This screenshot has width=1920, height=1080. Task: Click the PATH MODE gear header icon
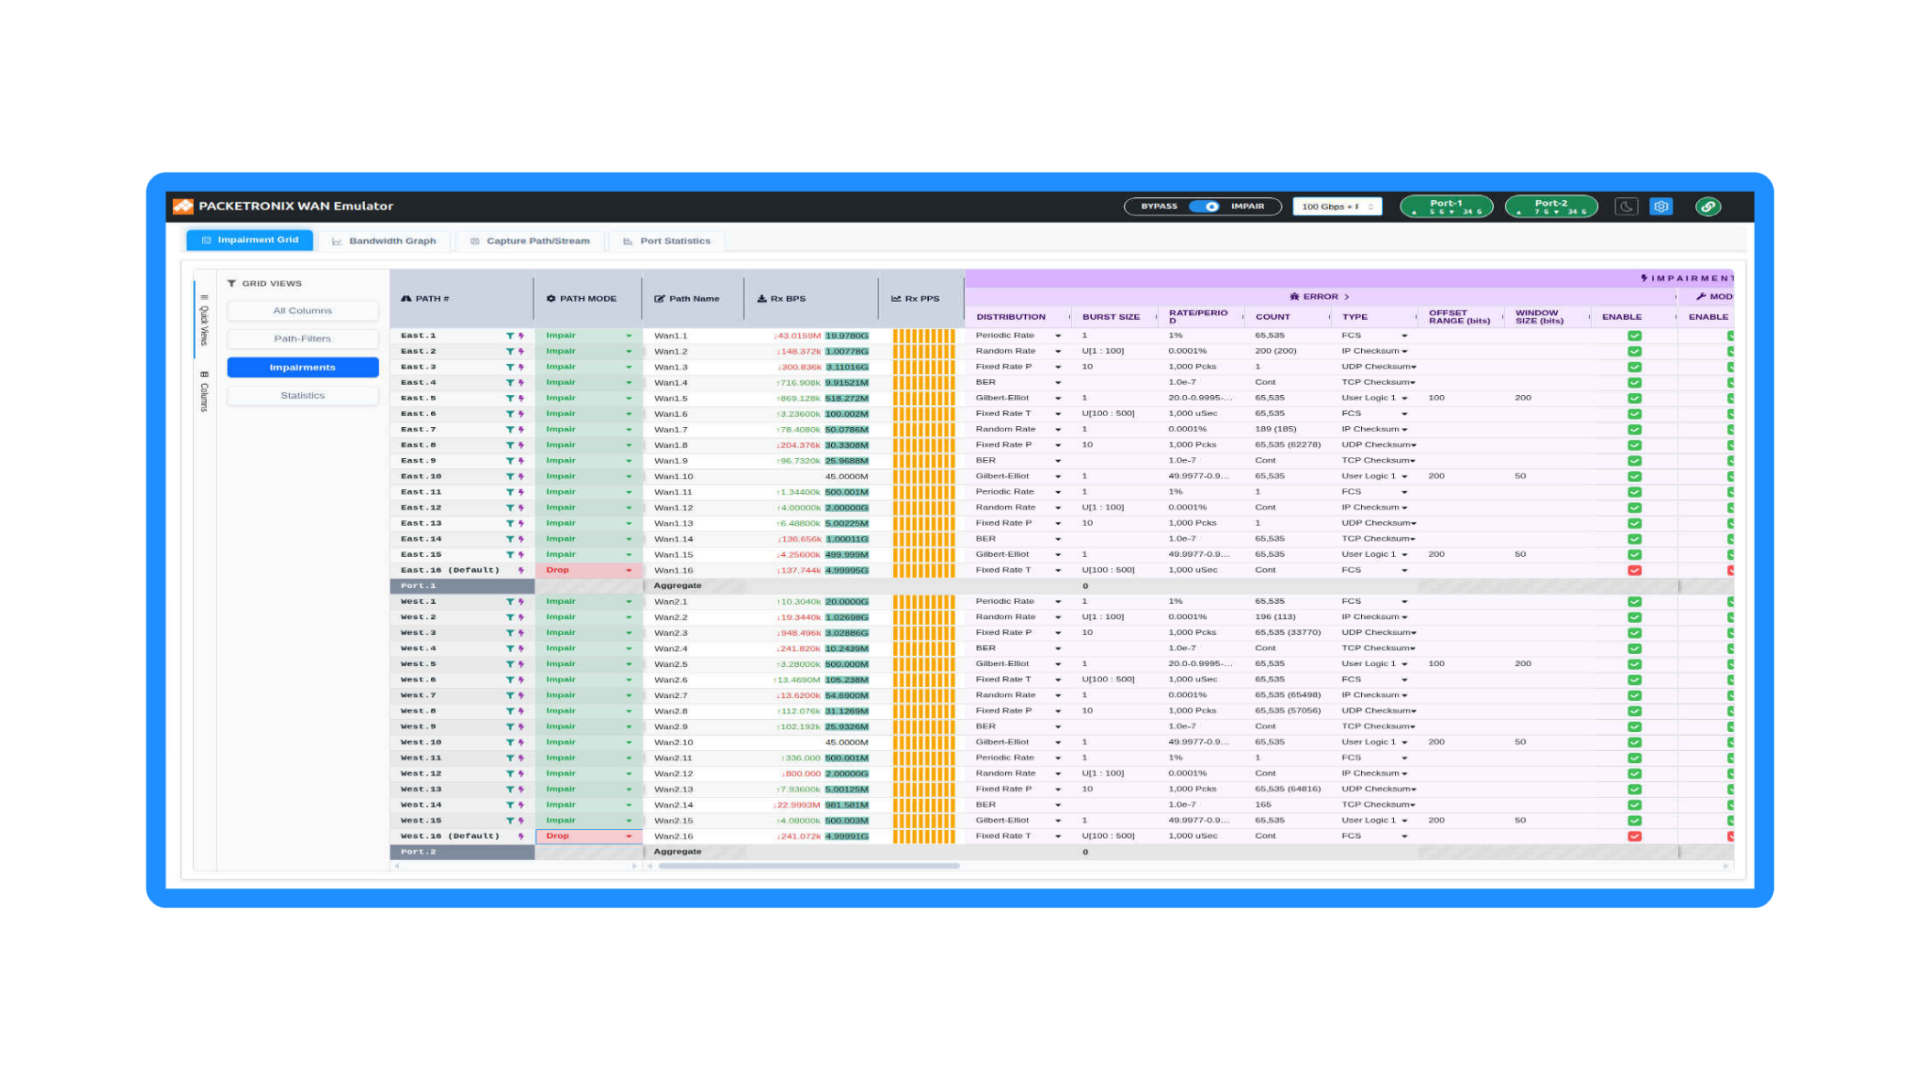coord(551,299)
